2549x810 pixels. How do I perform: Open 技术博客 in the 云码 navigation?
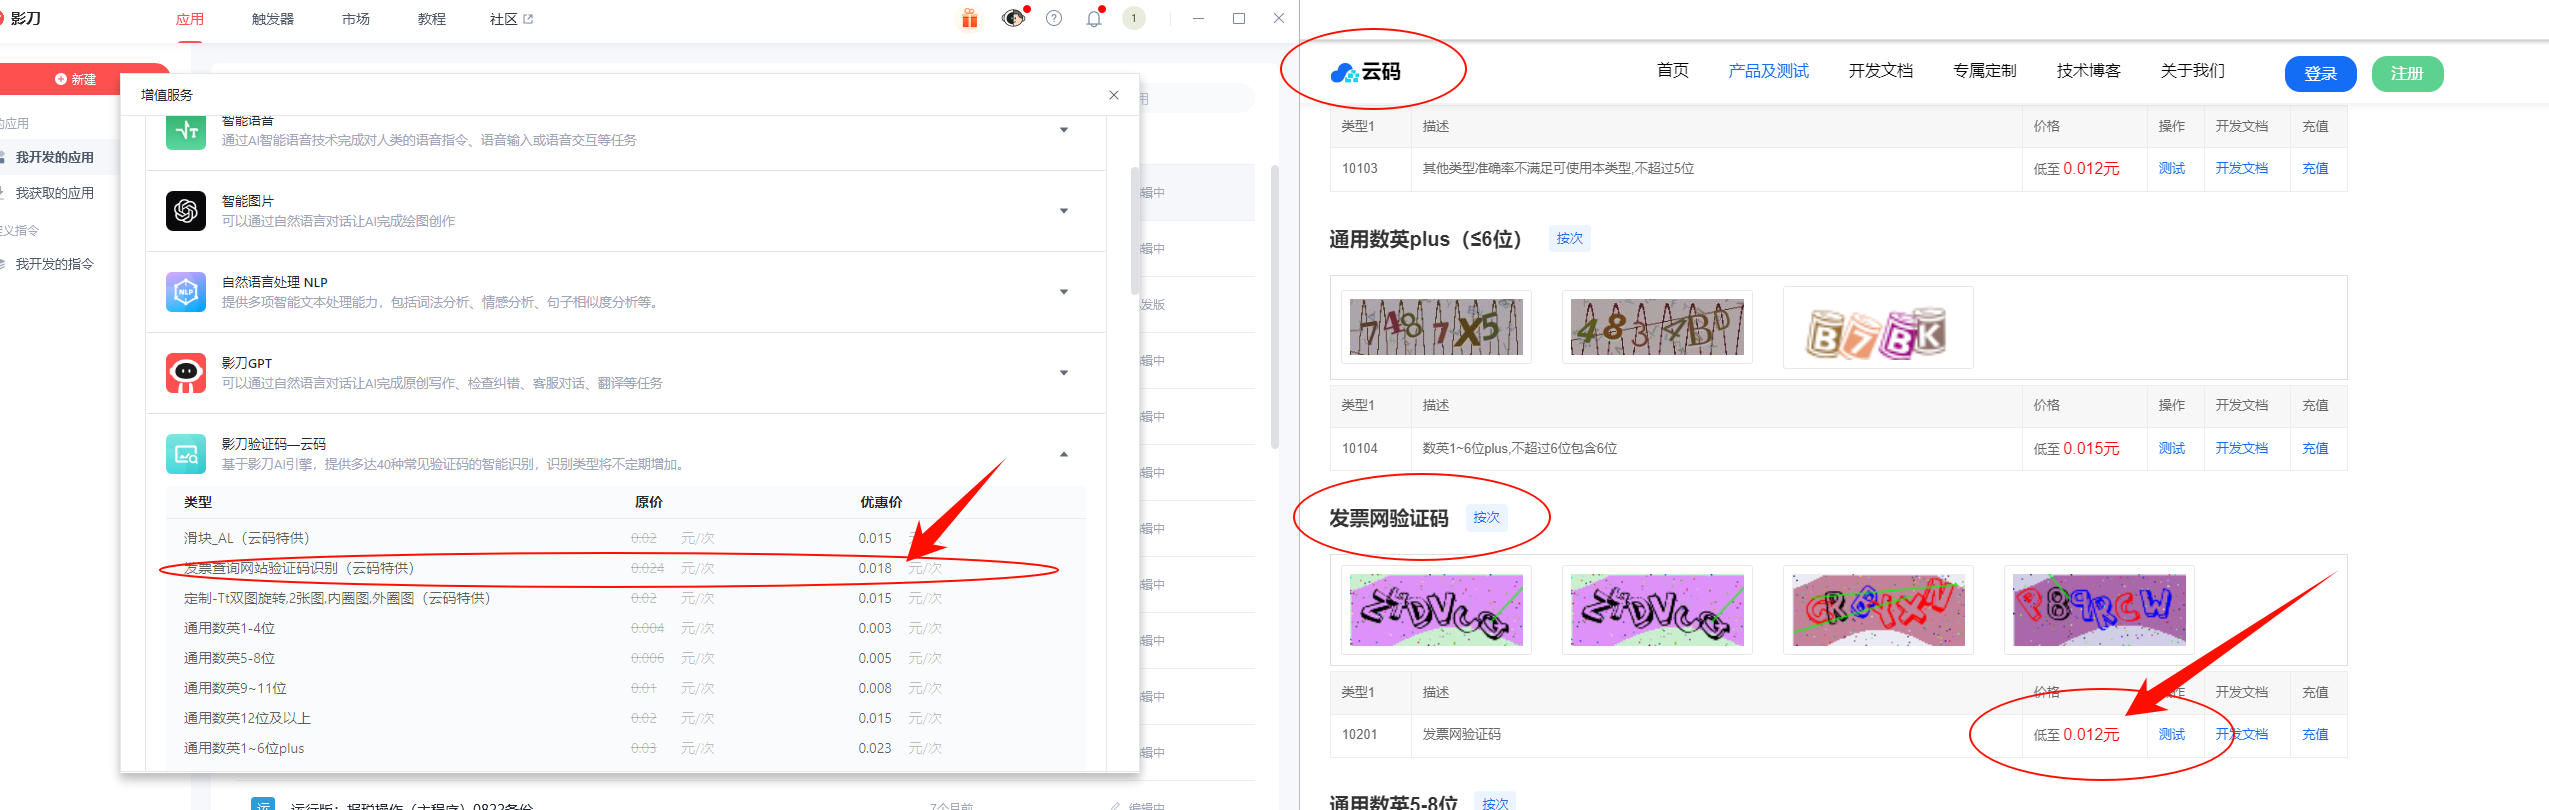pyautogui.click(x=2089, y=71)
